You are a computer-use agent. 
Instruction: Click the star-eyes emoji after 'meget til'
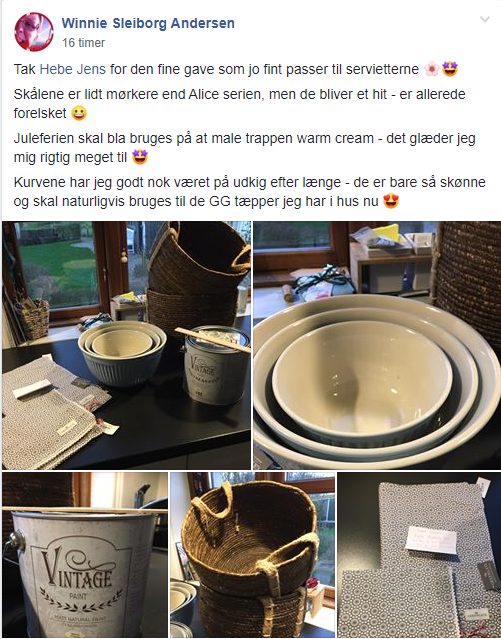click(x=140, y=157)
